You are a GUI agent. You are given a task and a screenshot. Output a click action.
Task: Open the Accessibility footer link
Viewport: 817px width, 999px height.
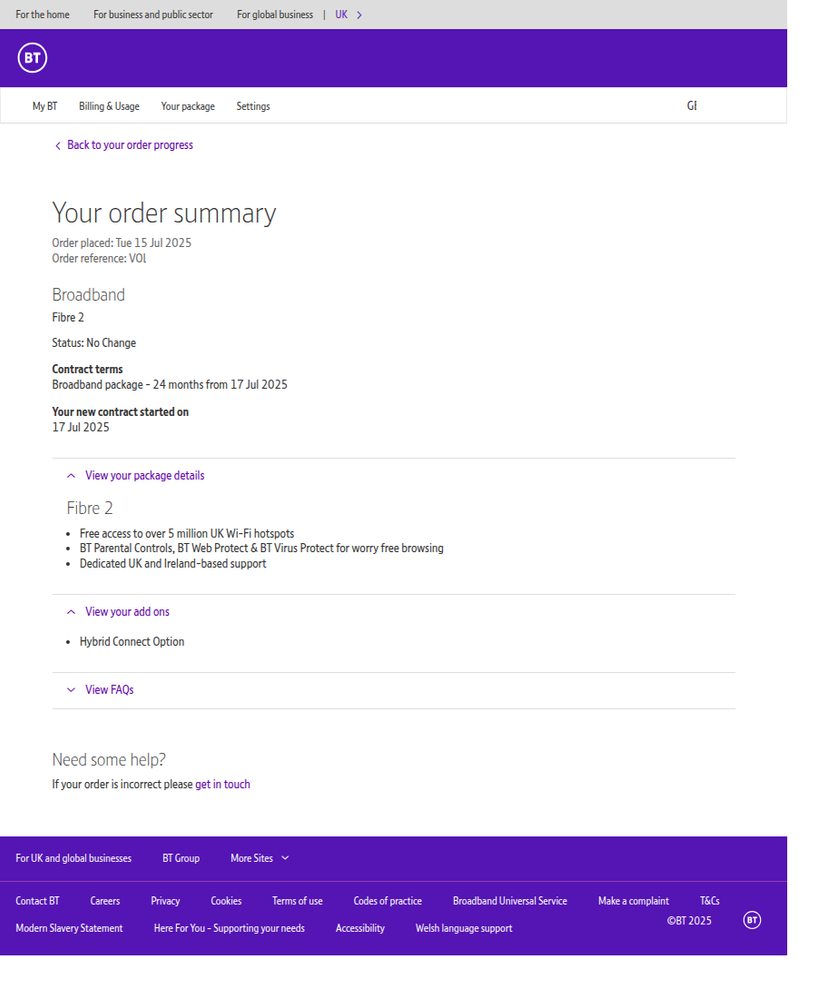(360, 928)
